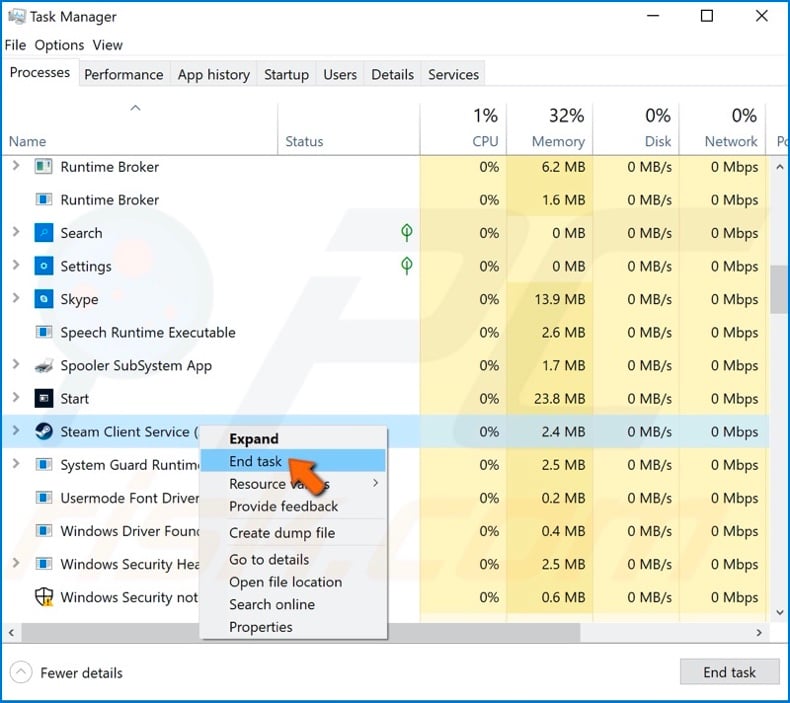
Task: Sort by the Network column header
Action: click(722, 129)
